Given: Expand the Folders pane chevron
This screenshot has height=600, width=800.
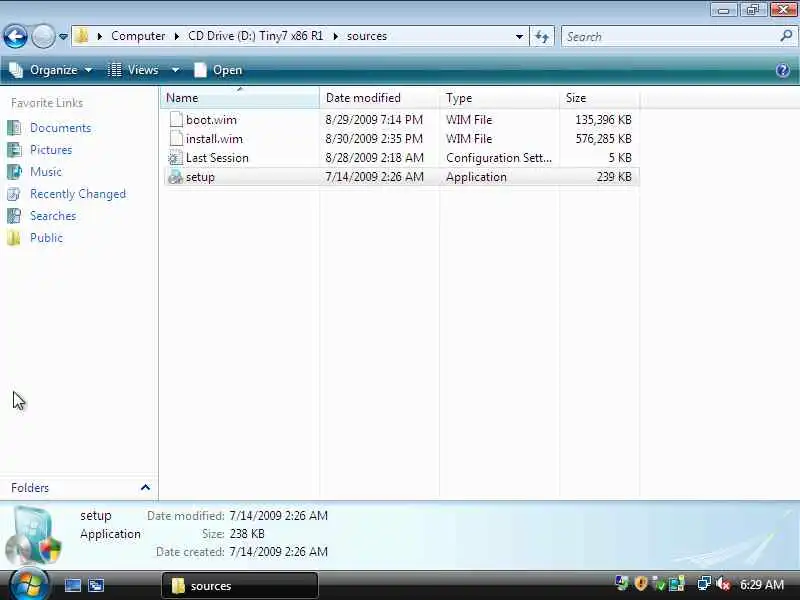Looking at the screenshot, I should 145,488.
